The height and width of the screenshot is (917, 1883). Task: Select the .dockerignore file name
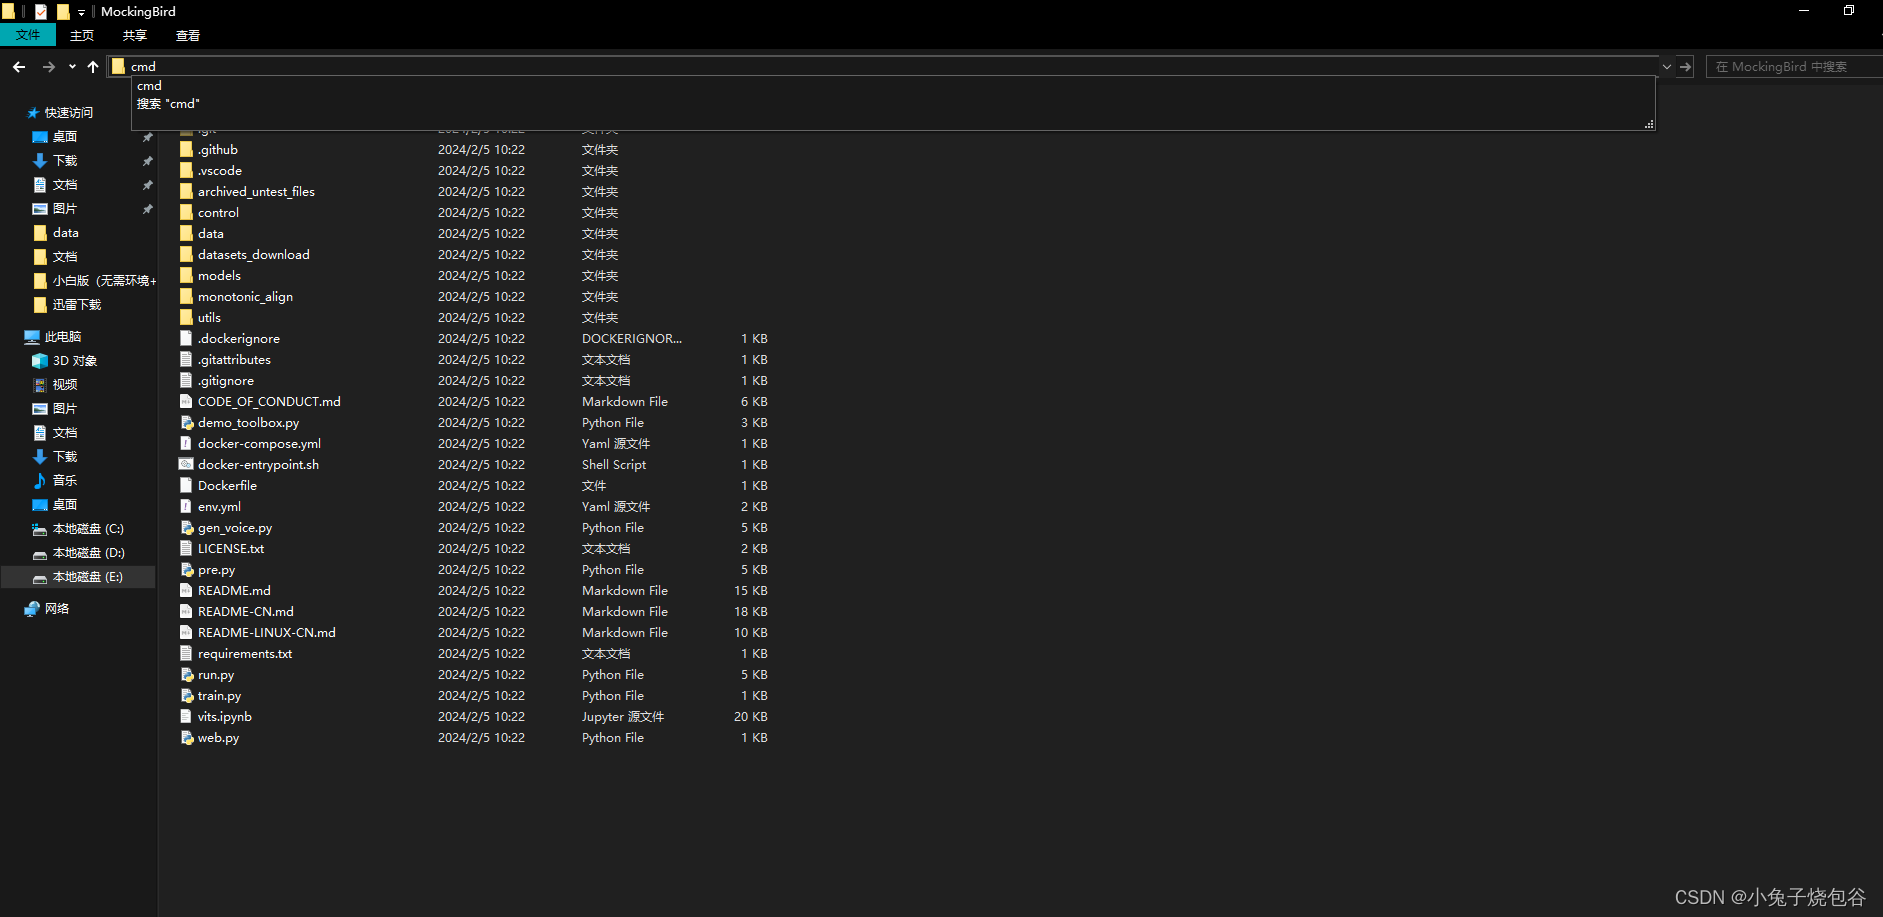point(239,339)
